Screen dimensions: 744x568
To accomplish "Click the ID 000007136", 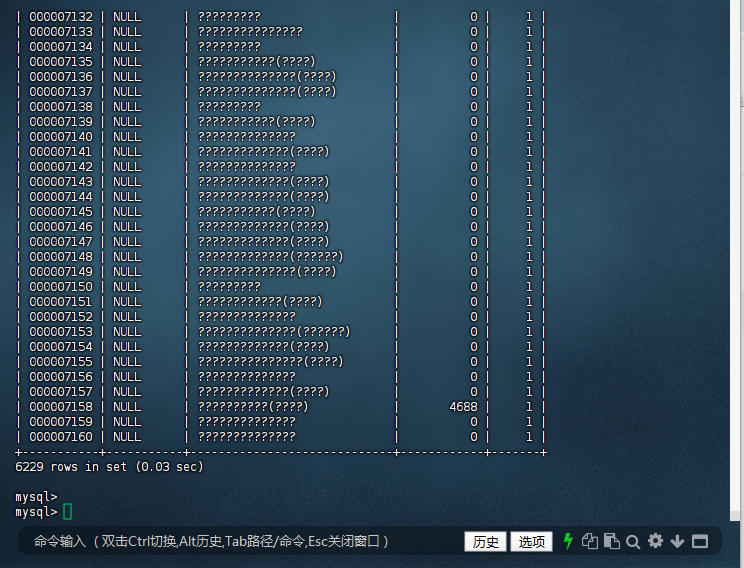I will [61, 77].
